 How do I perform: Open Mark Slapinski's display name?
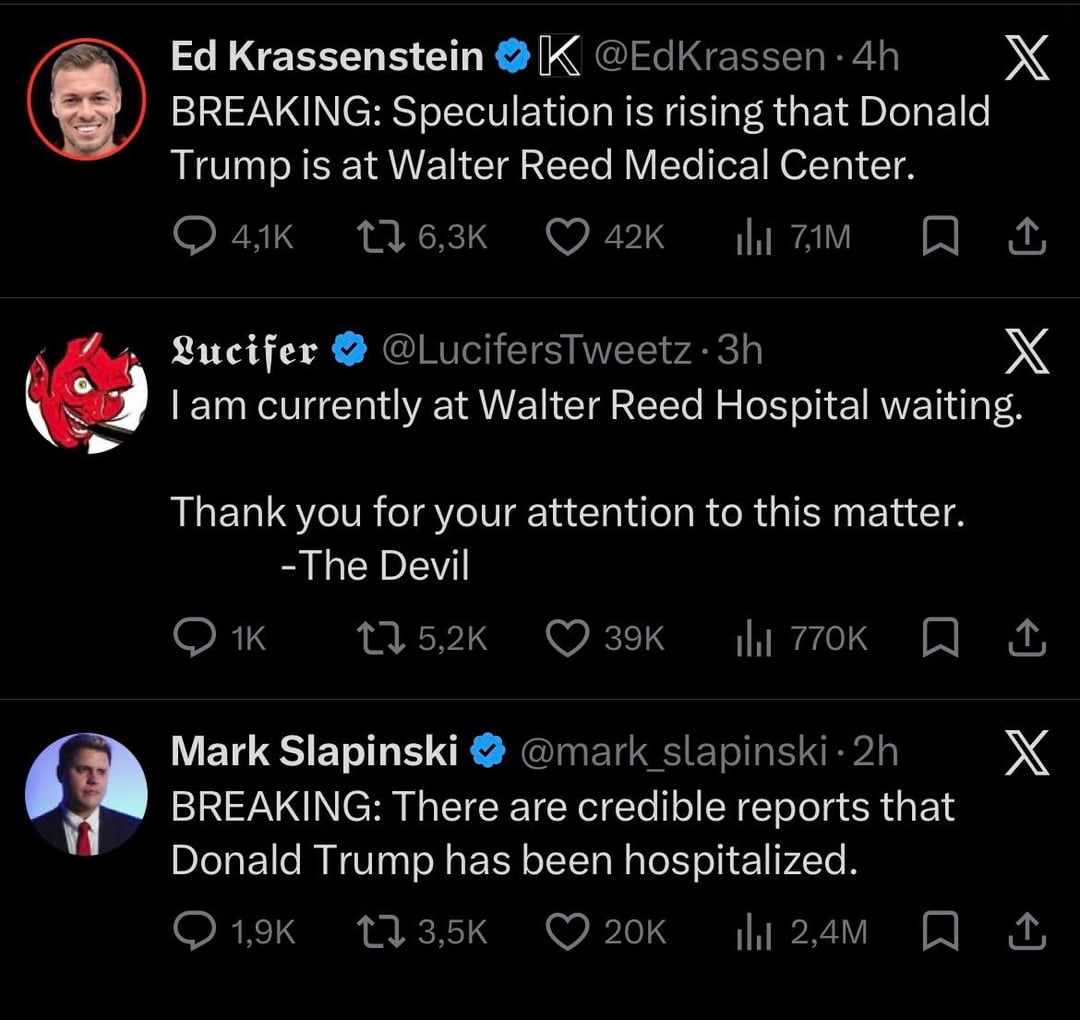[x=314, y=752]
